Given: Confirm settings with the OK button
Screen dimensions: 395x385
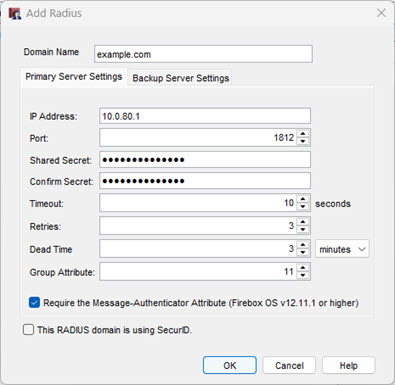Looking at the screenshot, I should point(230,365).
